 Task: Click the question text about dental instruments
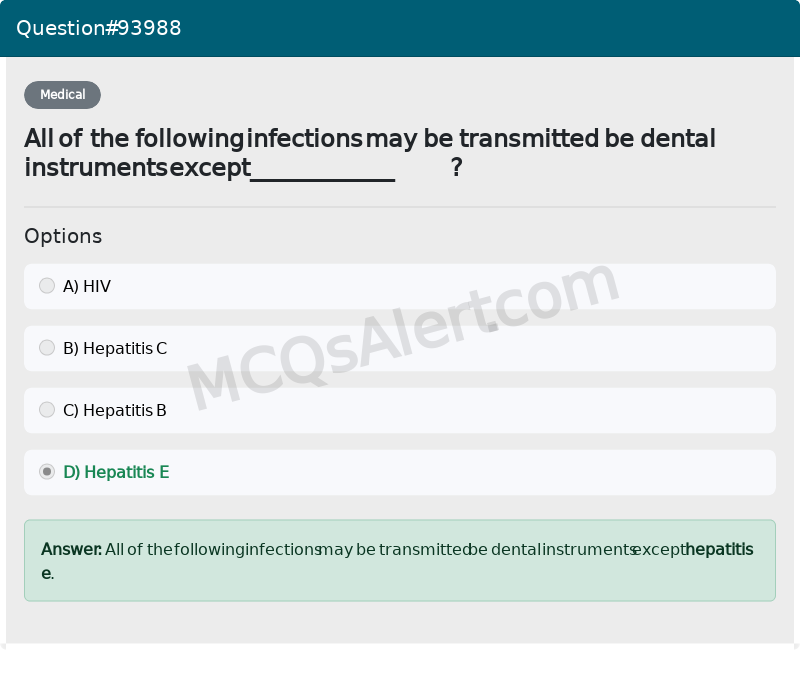pos(370,139)
